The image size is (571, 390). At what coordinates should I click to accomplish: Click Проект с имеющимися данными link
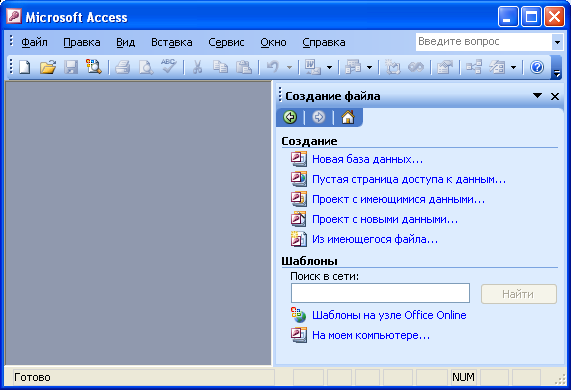[x=398, y=199]
